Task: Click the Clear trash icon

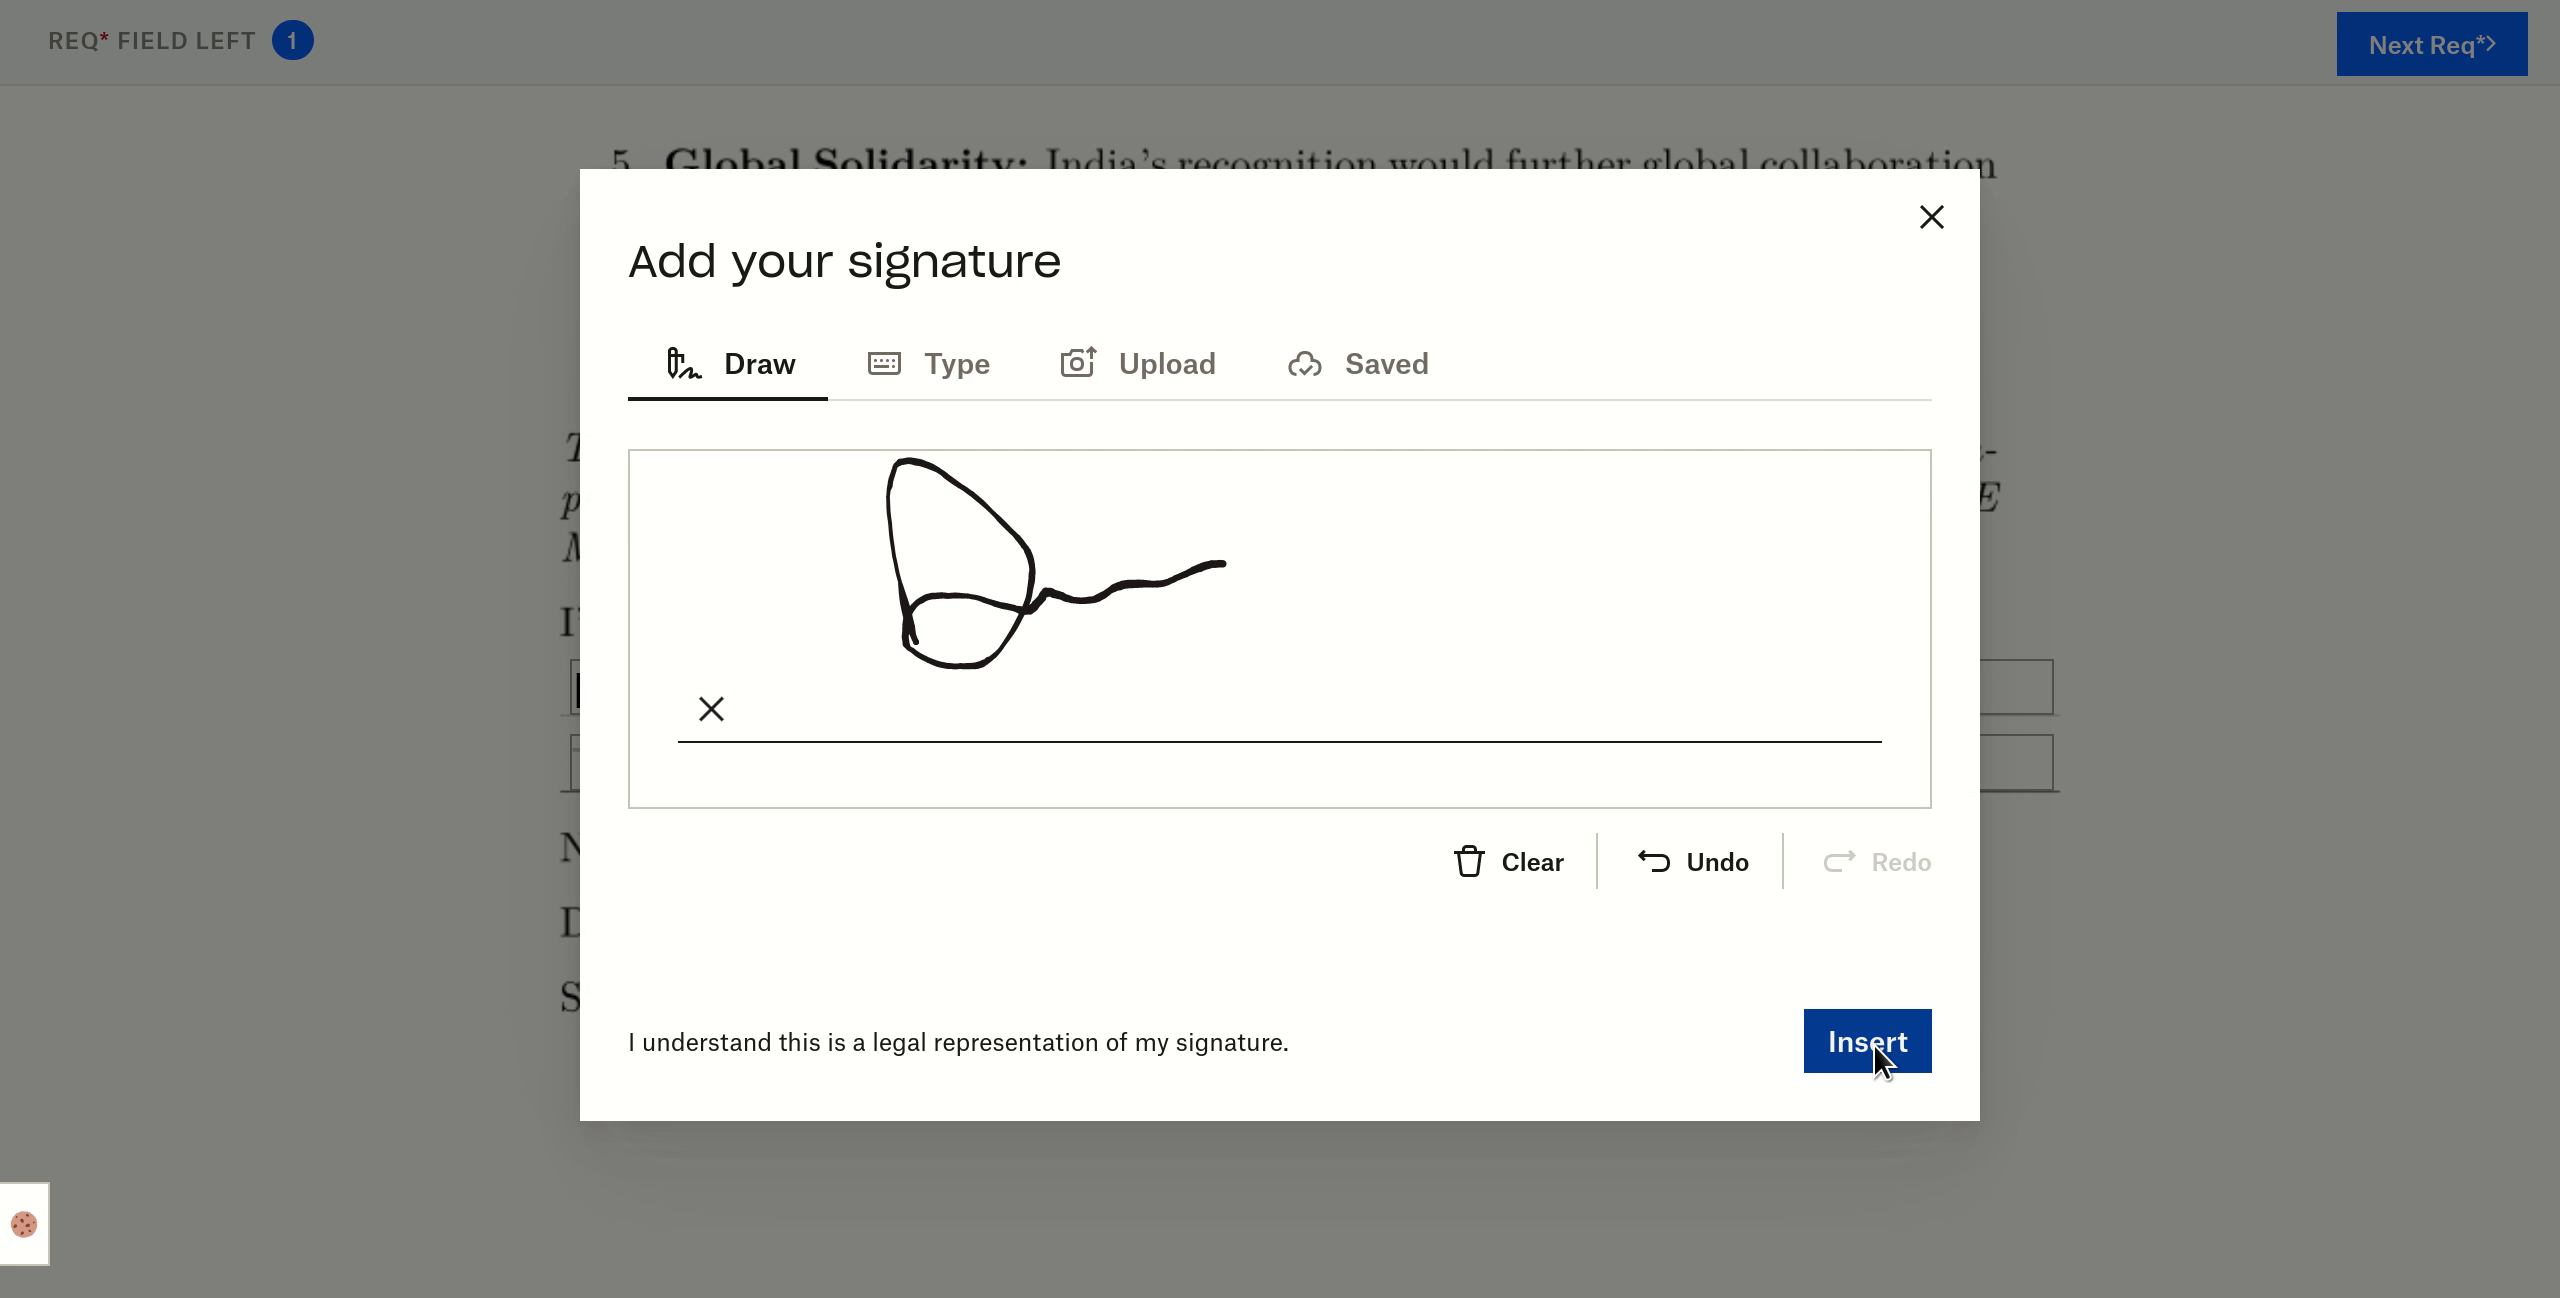Action: pyautogui.click(x=1469, y=861)
